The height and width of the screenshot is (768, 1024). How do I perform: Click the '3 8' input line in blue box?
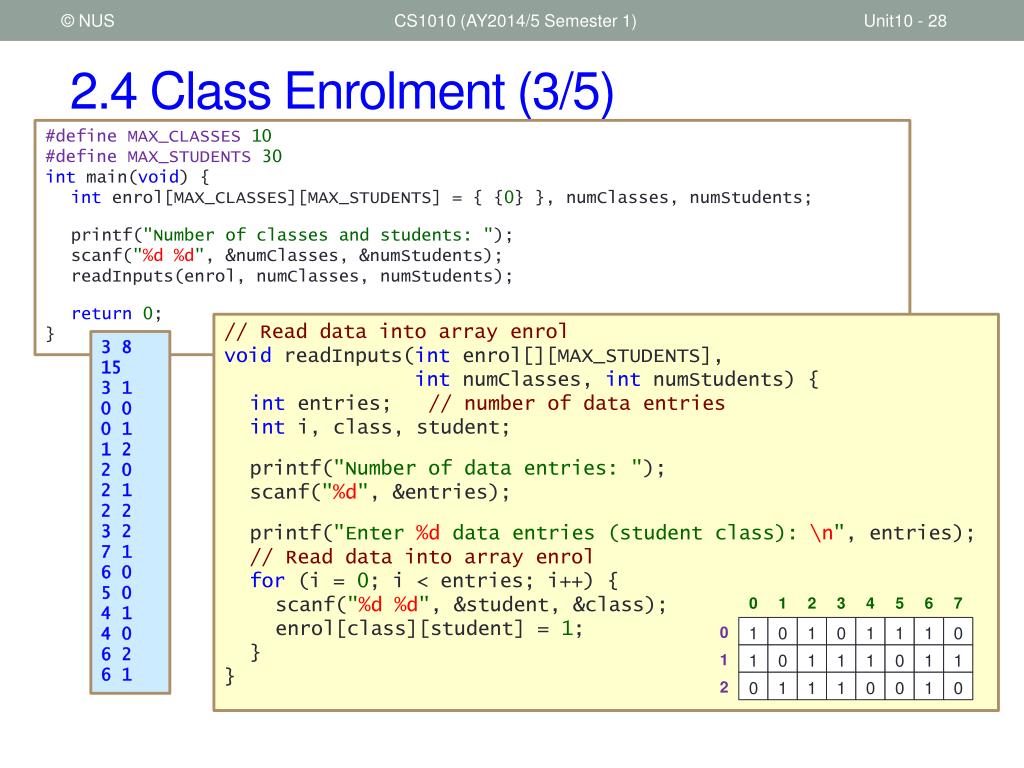[116, 347]
